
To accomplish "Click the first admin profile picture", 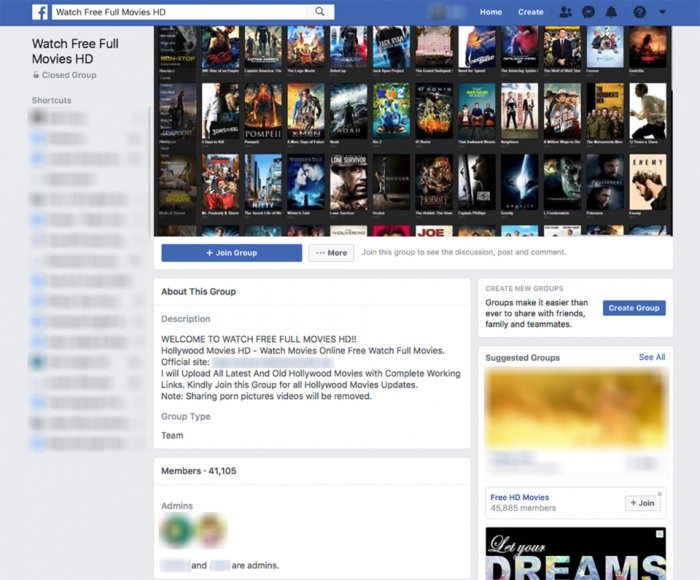I will click(x=177, y=530).
